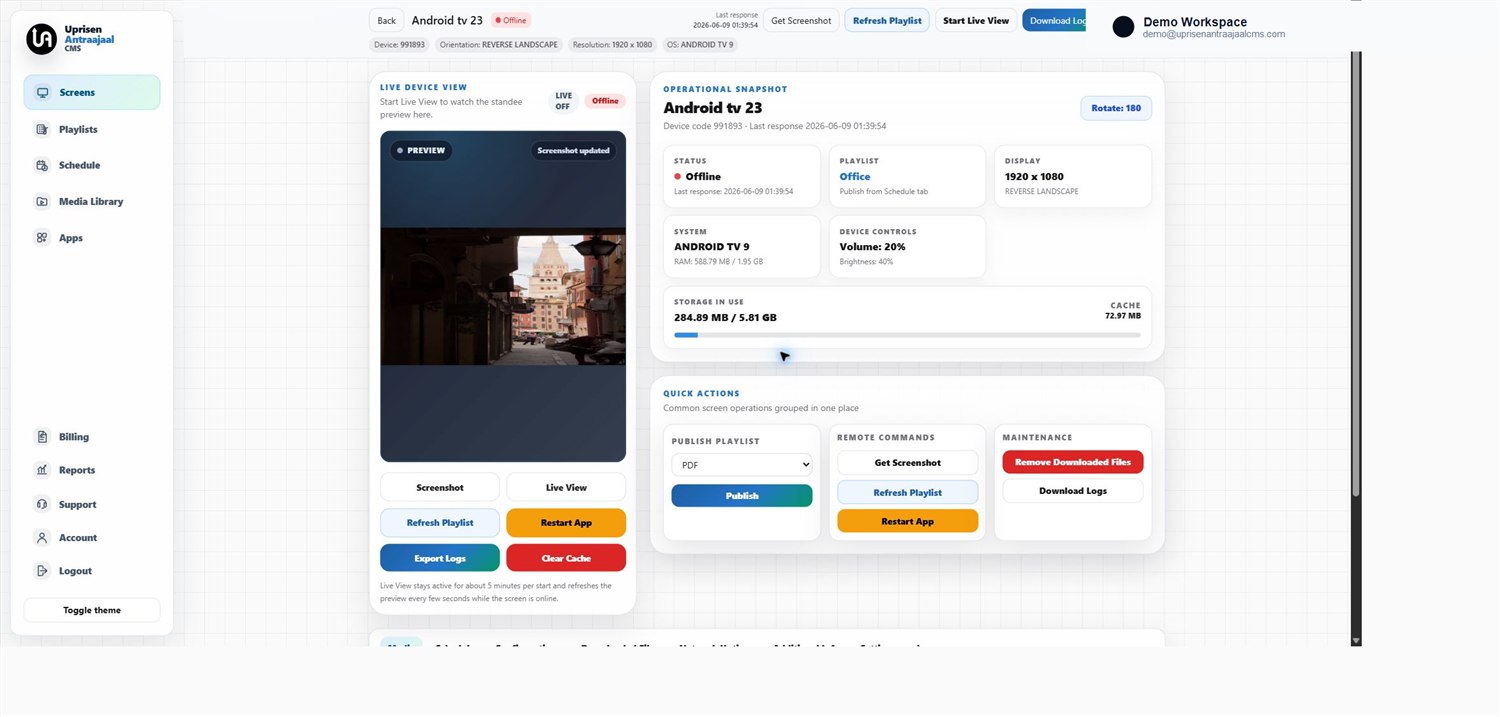Screen dimensions: 1500x717
Task: Click the gradient Publish button
Action: click(x=742, y=496)
